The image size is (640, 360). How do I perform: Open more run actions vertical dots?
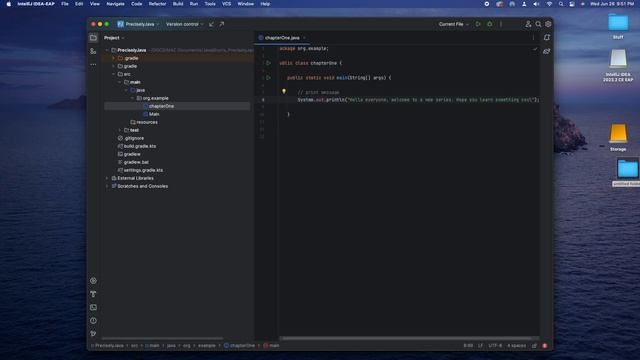[501, 24]
